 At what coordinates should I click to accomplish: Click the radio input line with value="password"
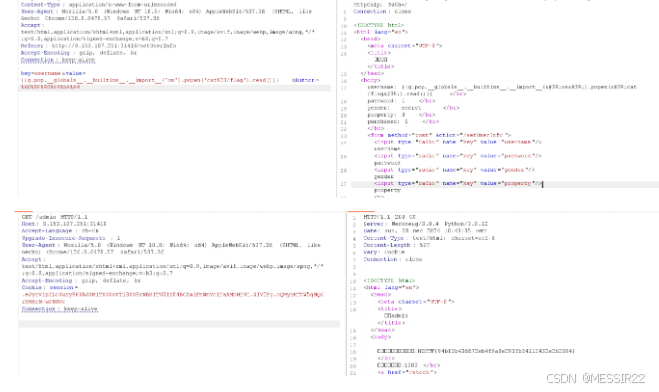458,156
